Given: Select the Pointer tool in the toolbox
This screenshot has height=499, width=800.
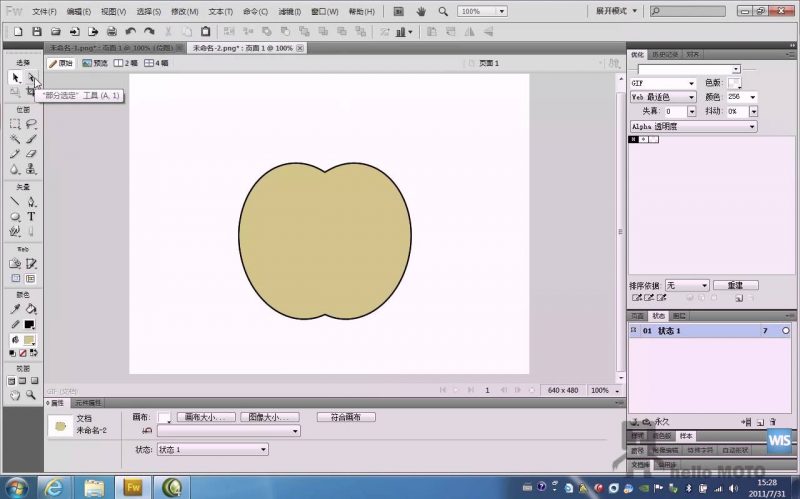Looking at the screenshot, I should click(x=15, y=78).
